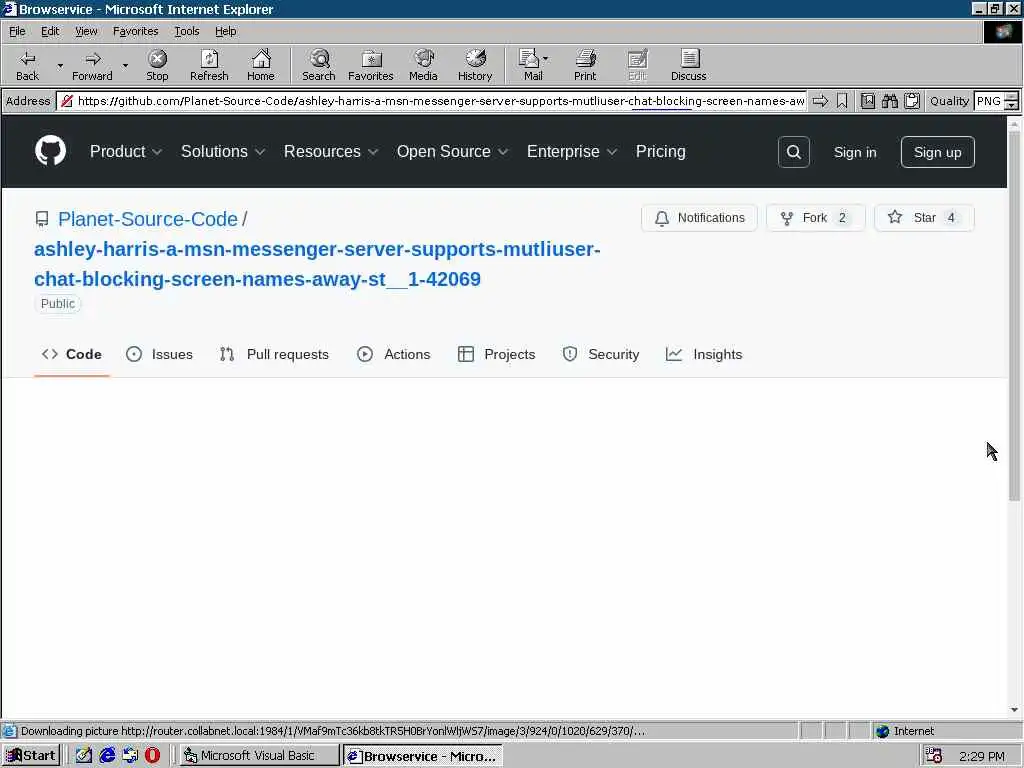The width and height of the screenshot is (1024, 768).
Task: Click the GitHub search magnifier button
Action: click(x=793, y=152)
